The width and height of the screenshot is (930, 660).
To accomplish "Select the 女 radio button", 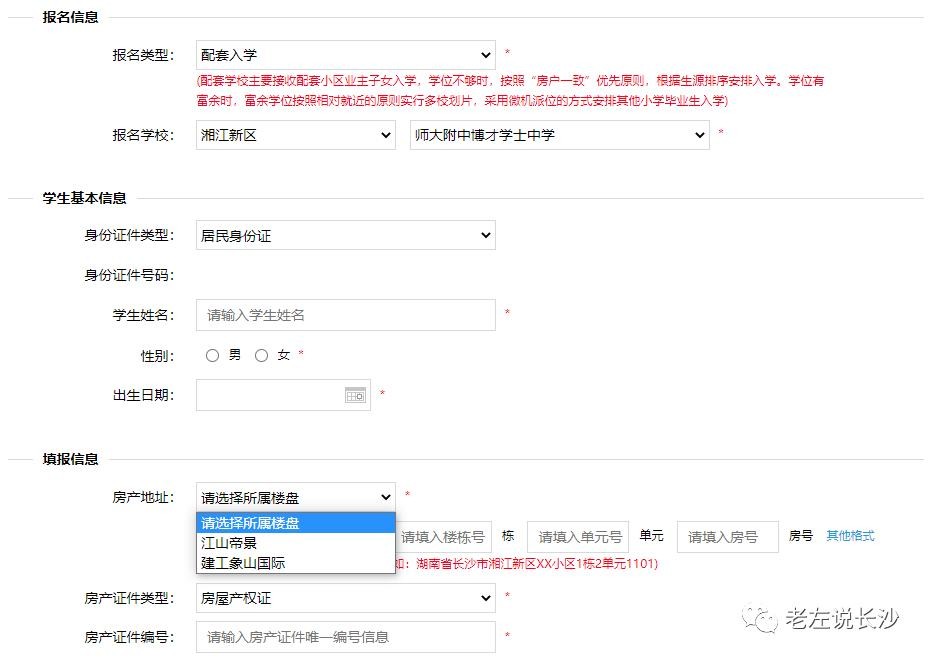I will pos(262,355).
